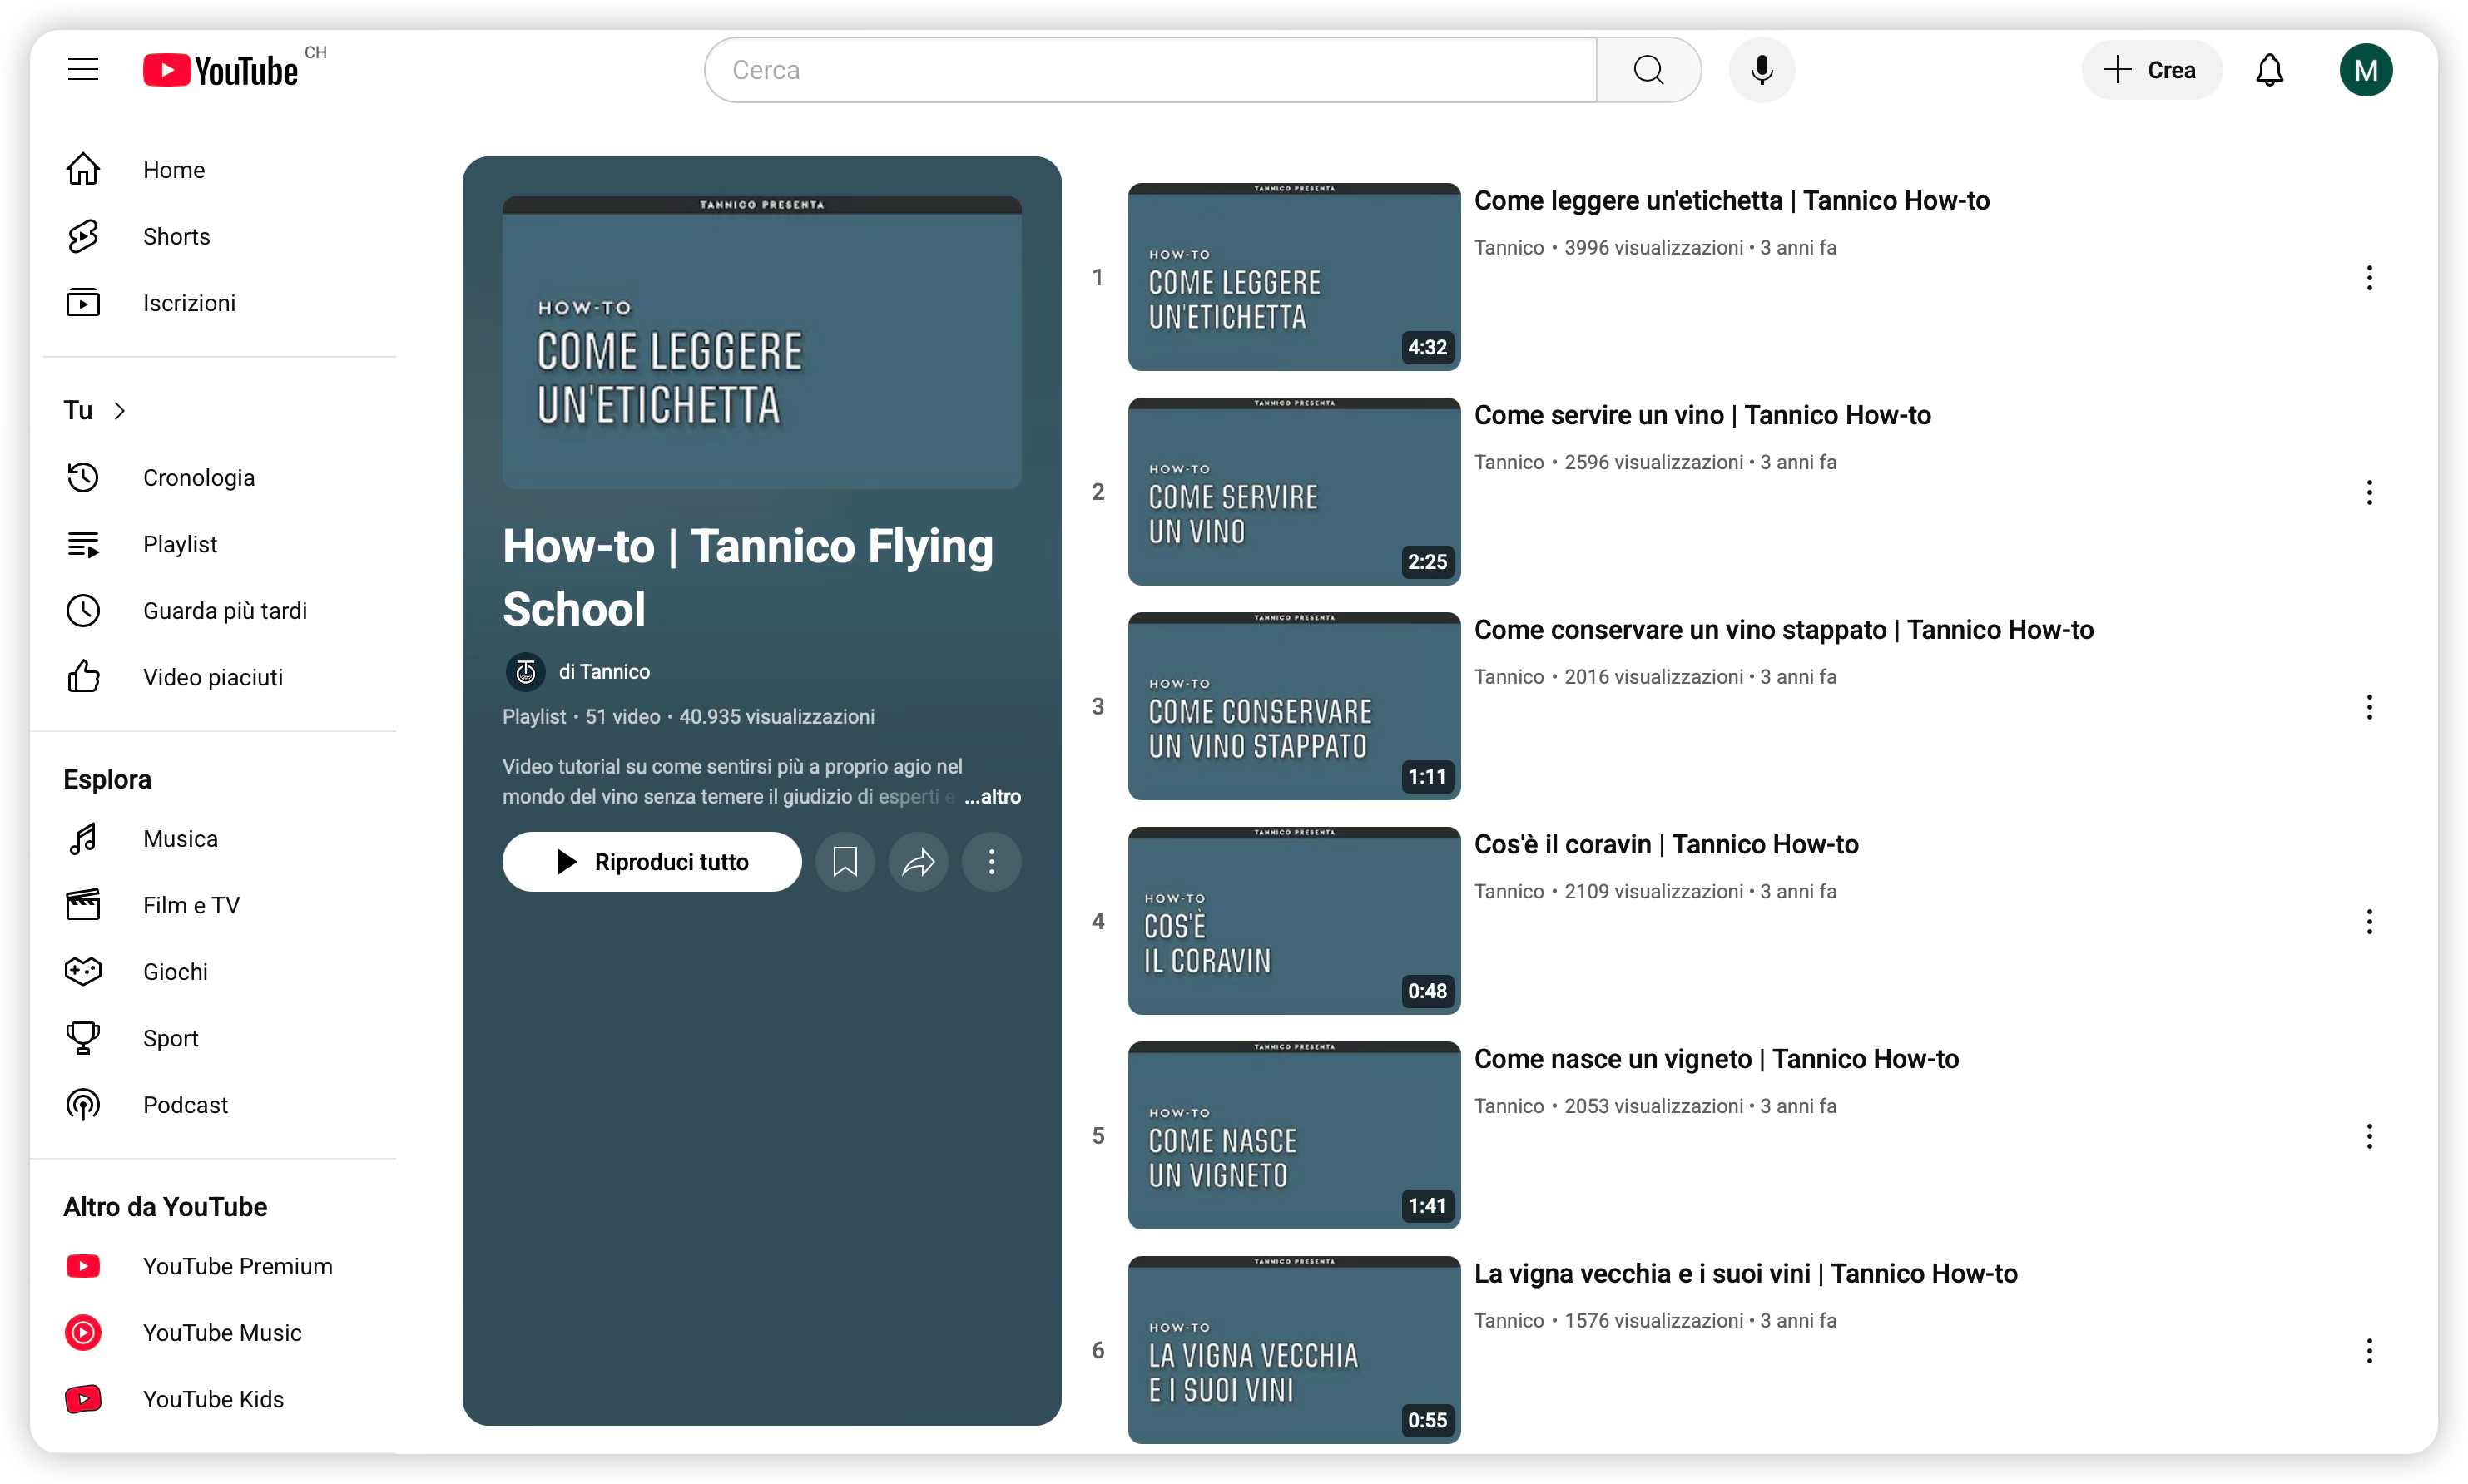
Task: Go to Cronologia watch history
Action: click(x=198, y=478)
